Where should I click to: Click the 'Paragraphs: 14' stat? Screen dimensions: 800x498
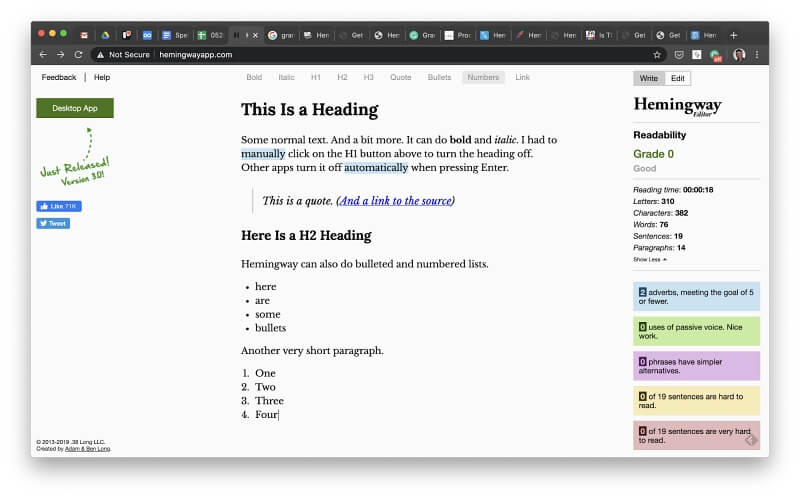pos(659,247)
